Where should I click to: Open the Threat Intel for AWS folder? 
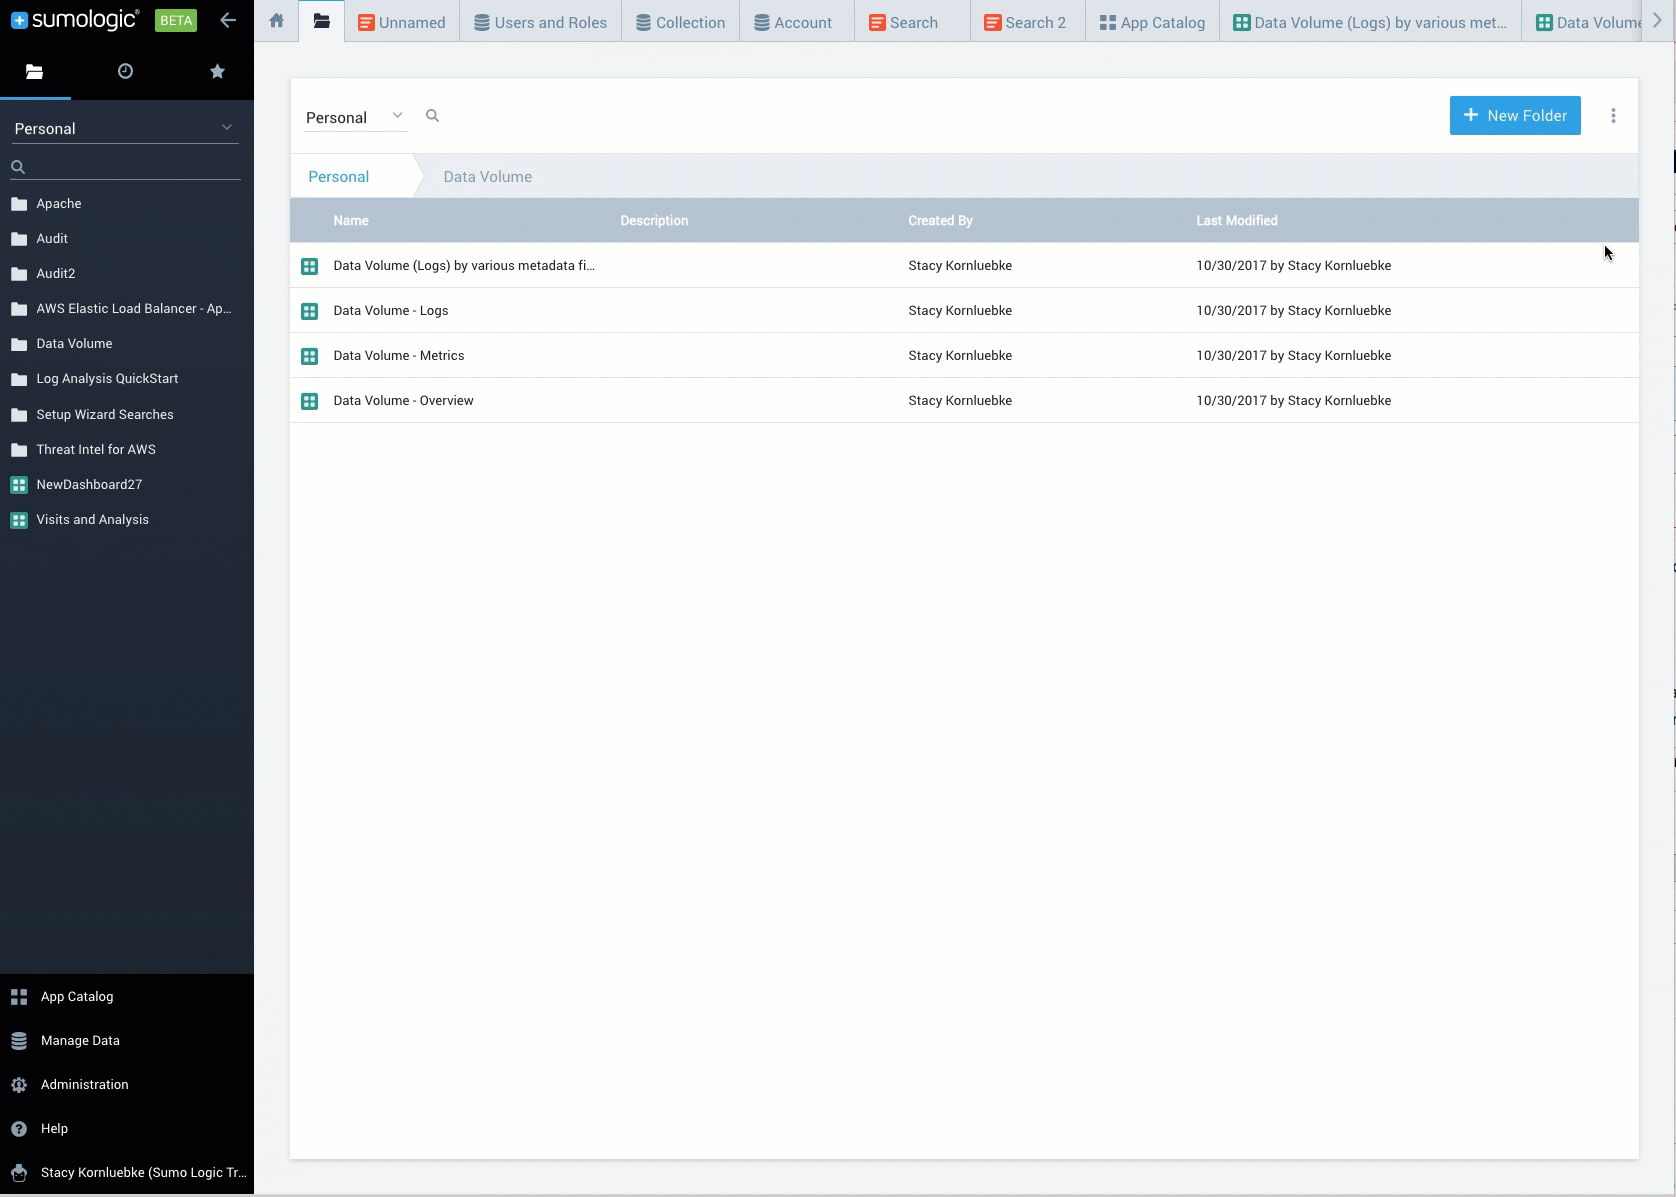(x=96, y=449)
